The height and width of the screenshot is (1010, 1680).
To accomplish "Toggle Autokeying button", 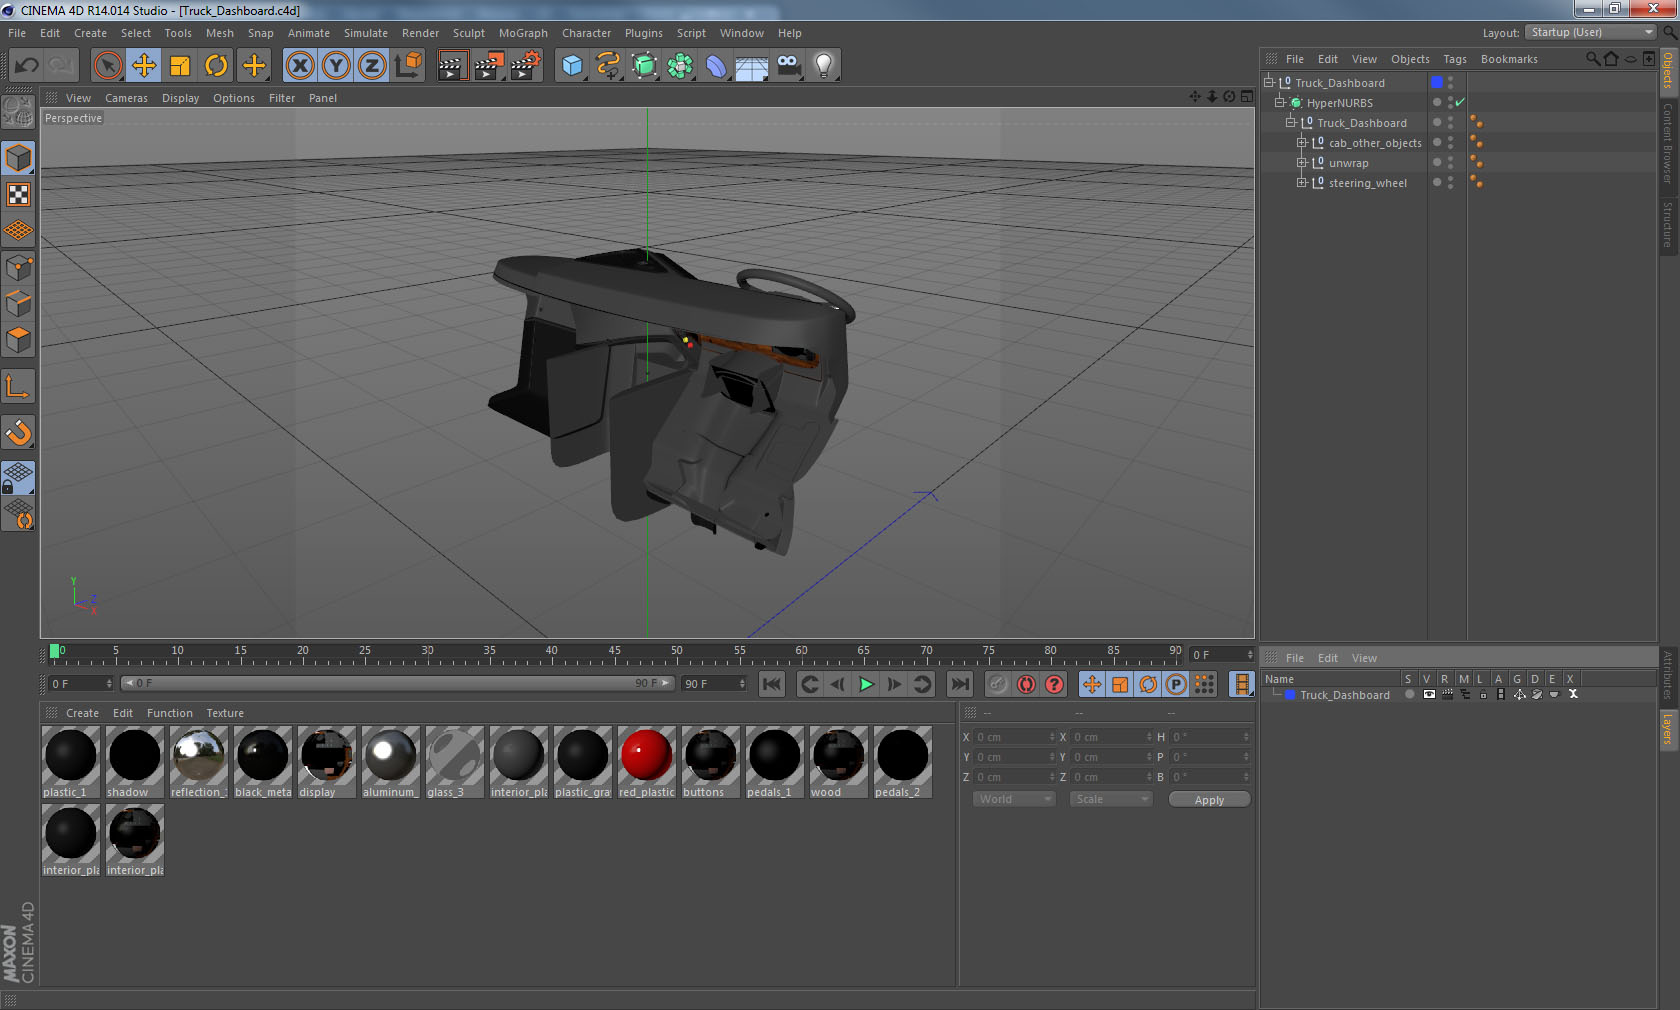I will pyautogui.click(x=1026, y=684).
